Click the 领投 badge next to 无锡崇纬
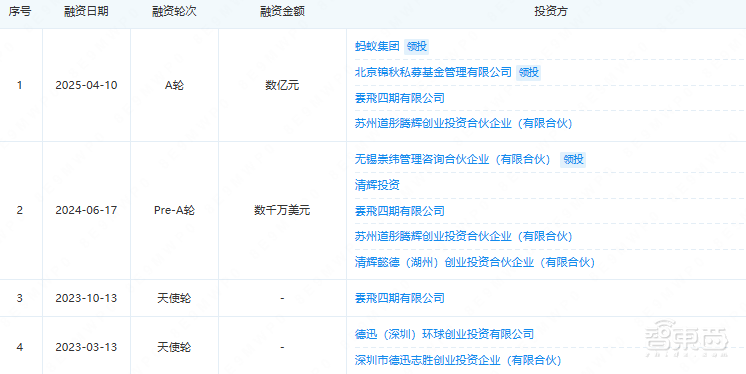Viewport: 746px width, 374px height. (x=573, y=159)
